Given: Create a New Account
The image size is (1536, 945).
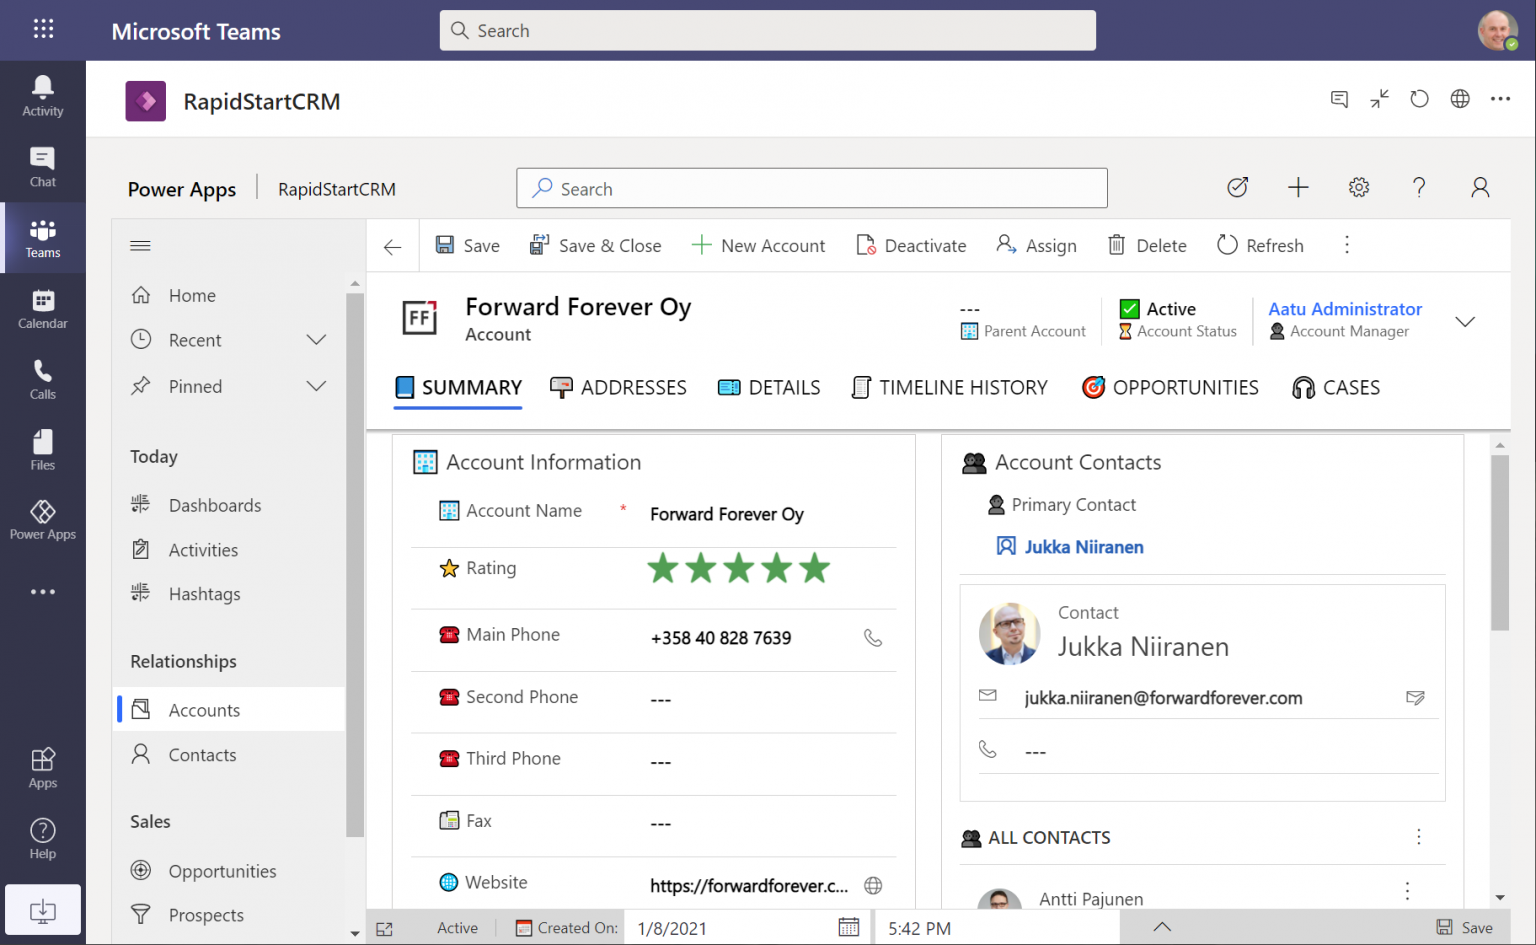Looking at the screenshot, I should (758, 246).
